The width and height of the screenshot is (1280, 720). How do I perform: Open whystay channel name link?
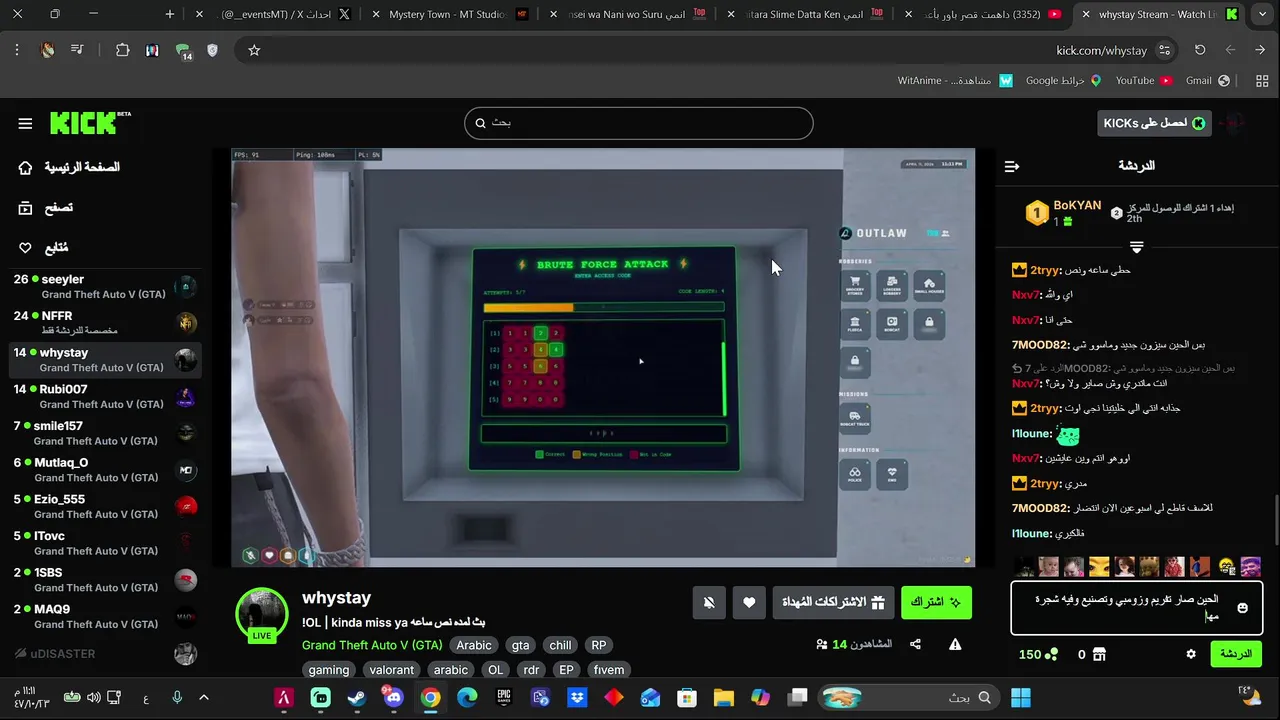point(336,597)
